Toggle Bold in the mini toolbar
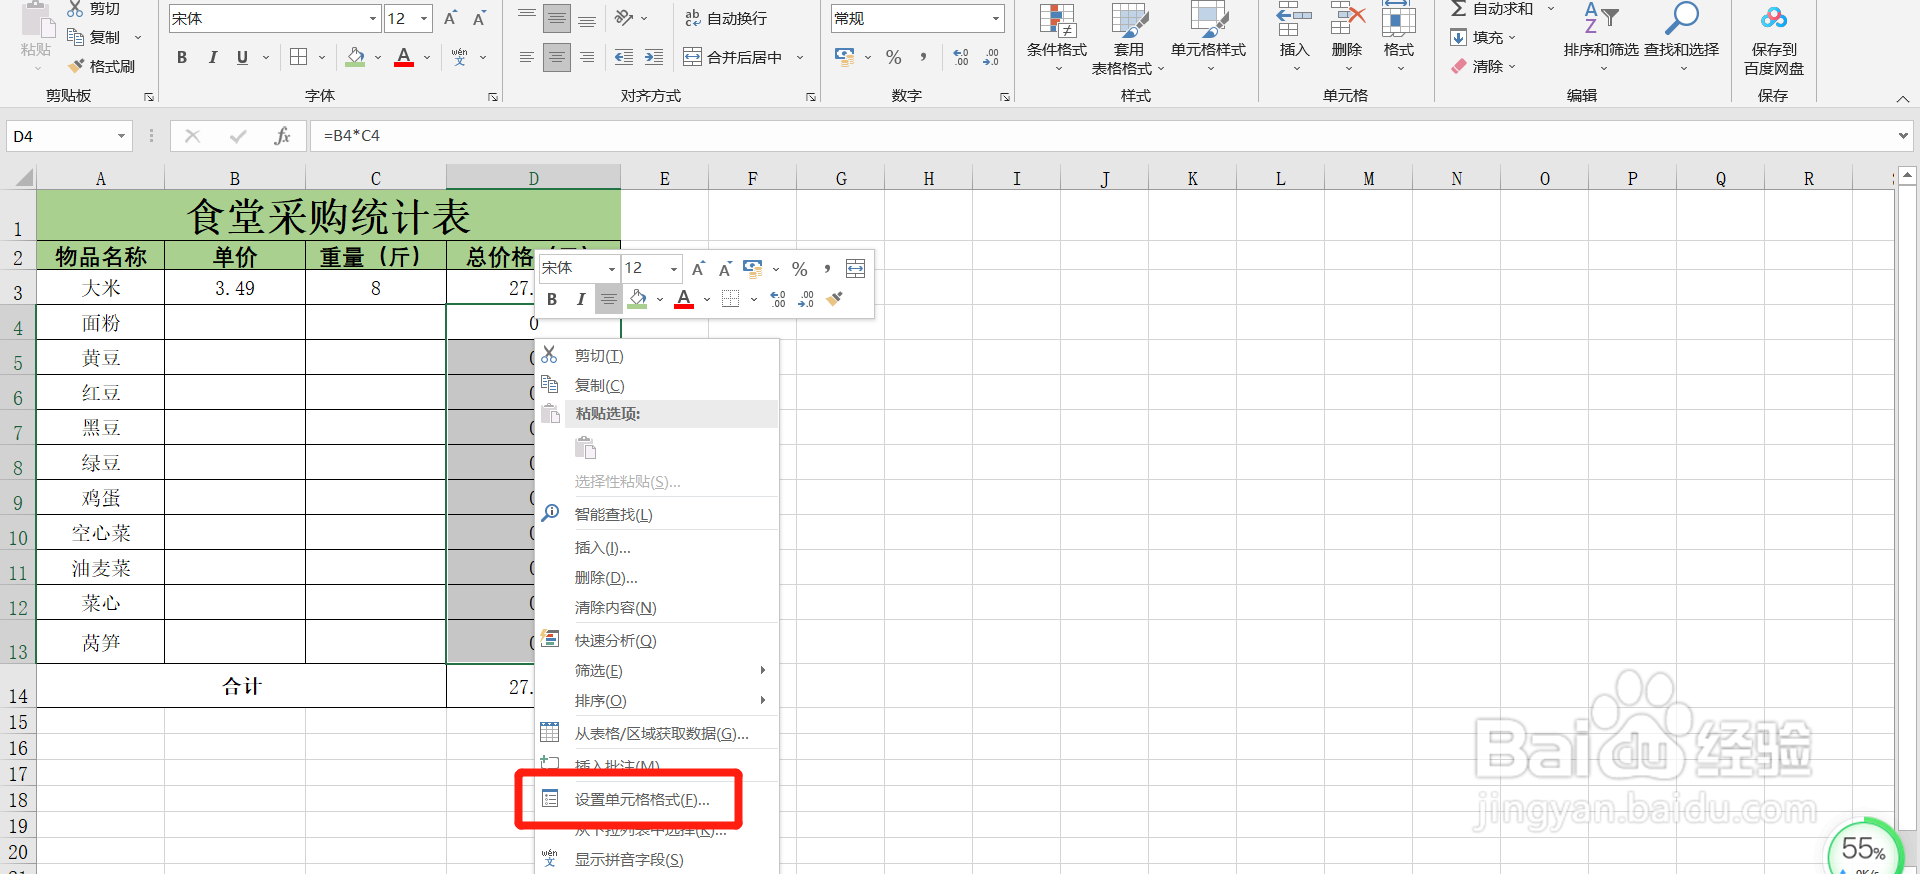 click(552, 299)
